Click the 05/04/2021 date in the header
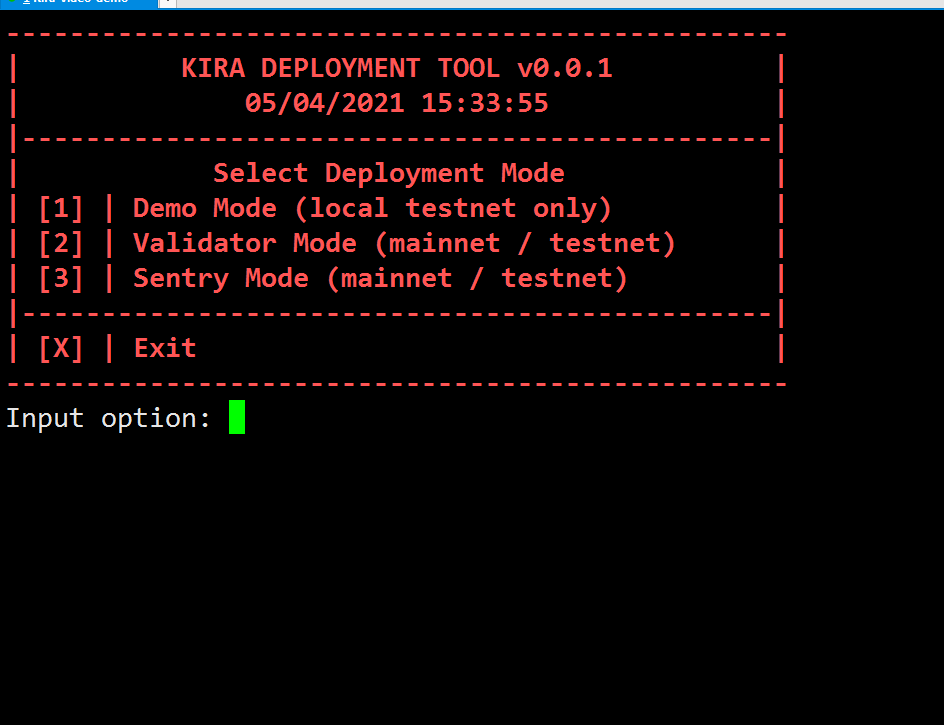 (x=324, y=103)
